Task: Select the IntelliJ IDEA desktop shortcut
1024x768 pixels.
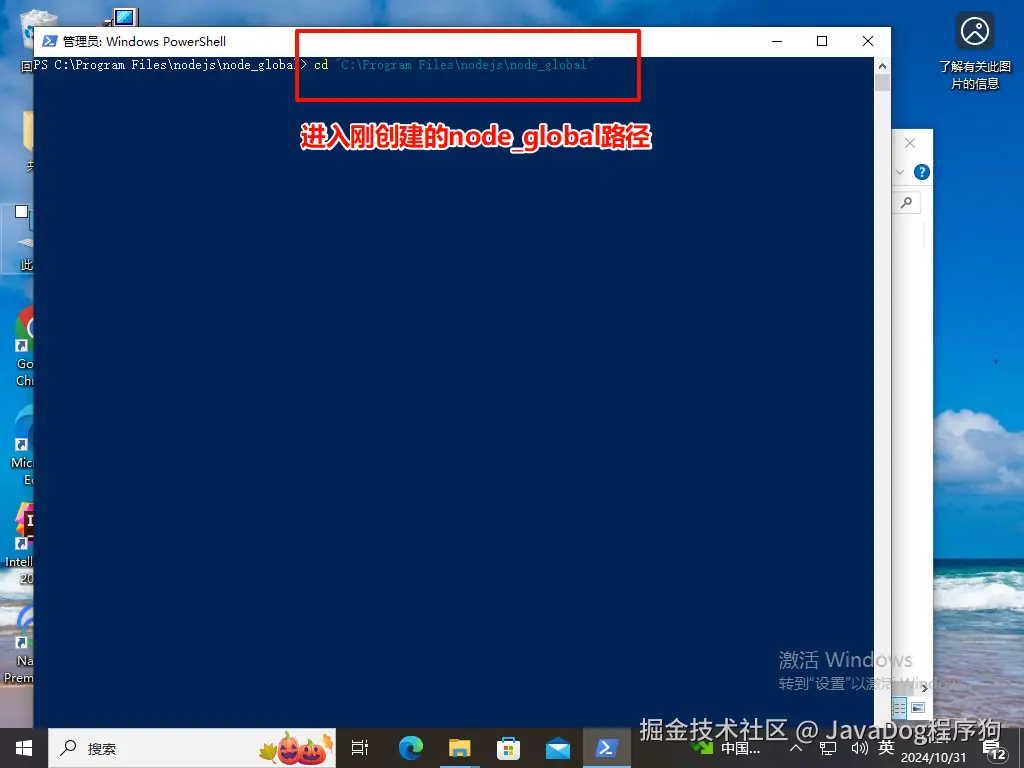Action: pos(20,543)
